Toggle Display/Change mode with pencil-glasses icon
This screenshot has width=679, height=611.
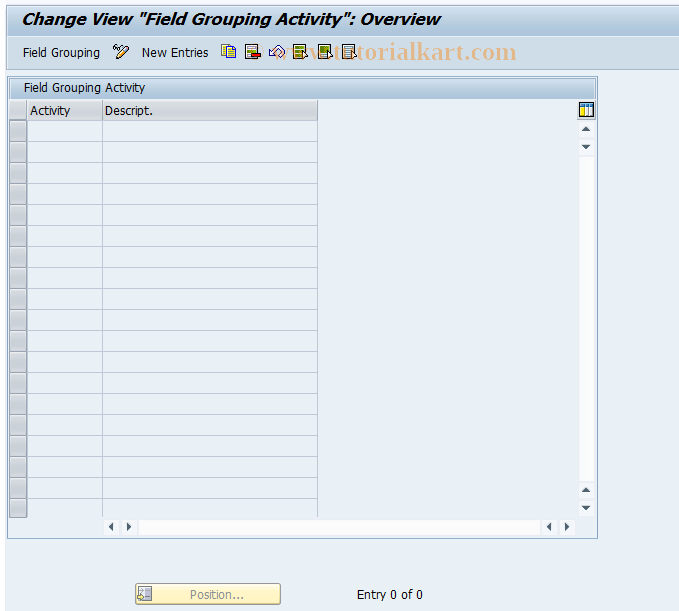click(120, 52)
